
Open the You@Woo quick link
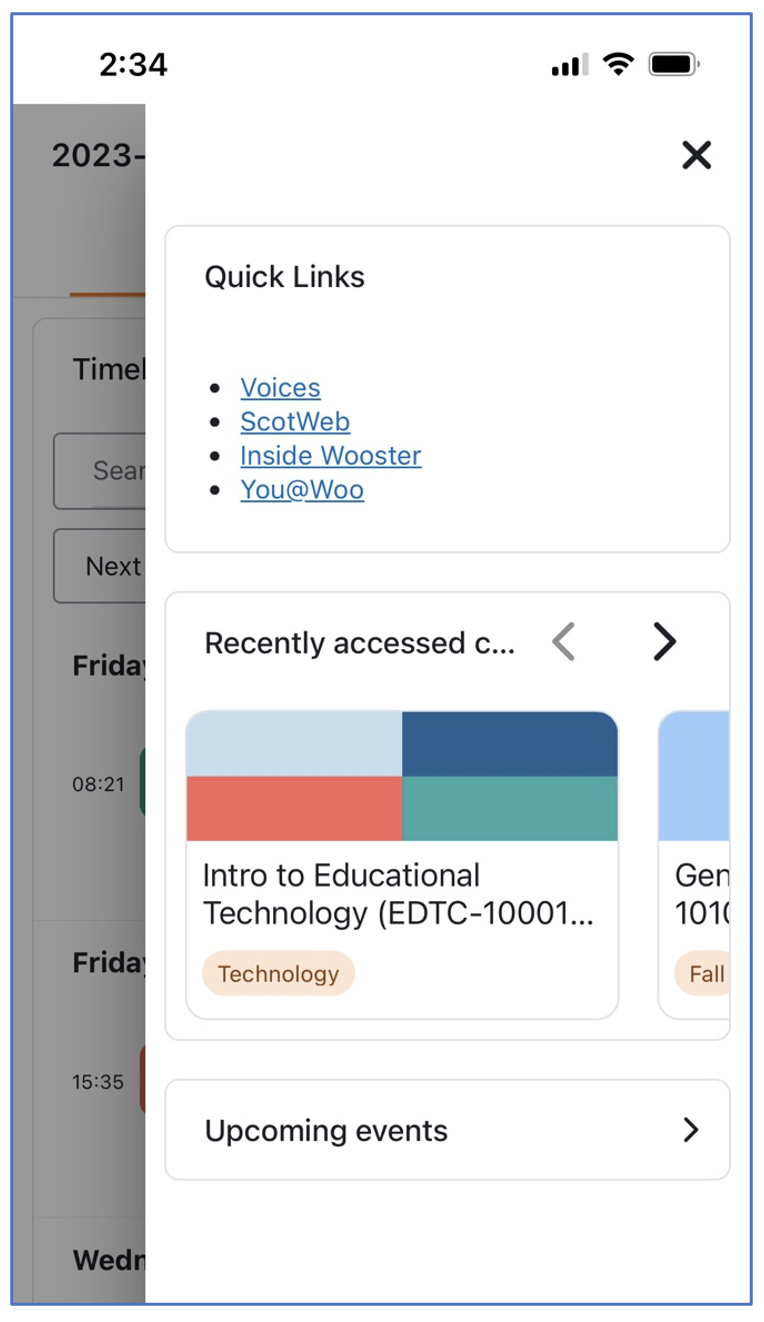coord(302,490)
